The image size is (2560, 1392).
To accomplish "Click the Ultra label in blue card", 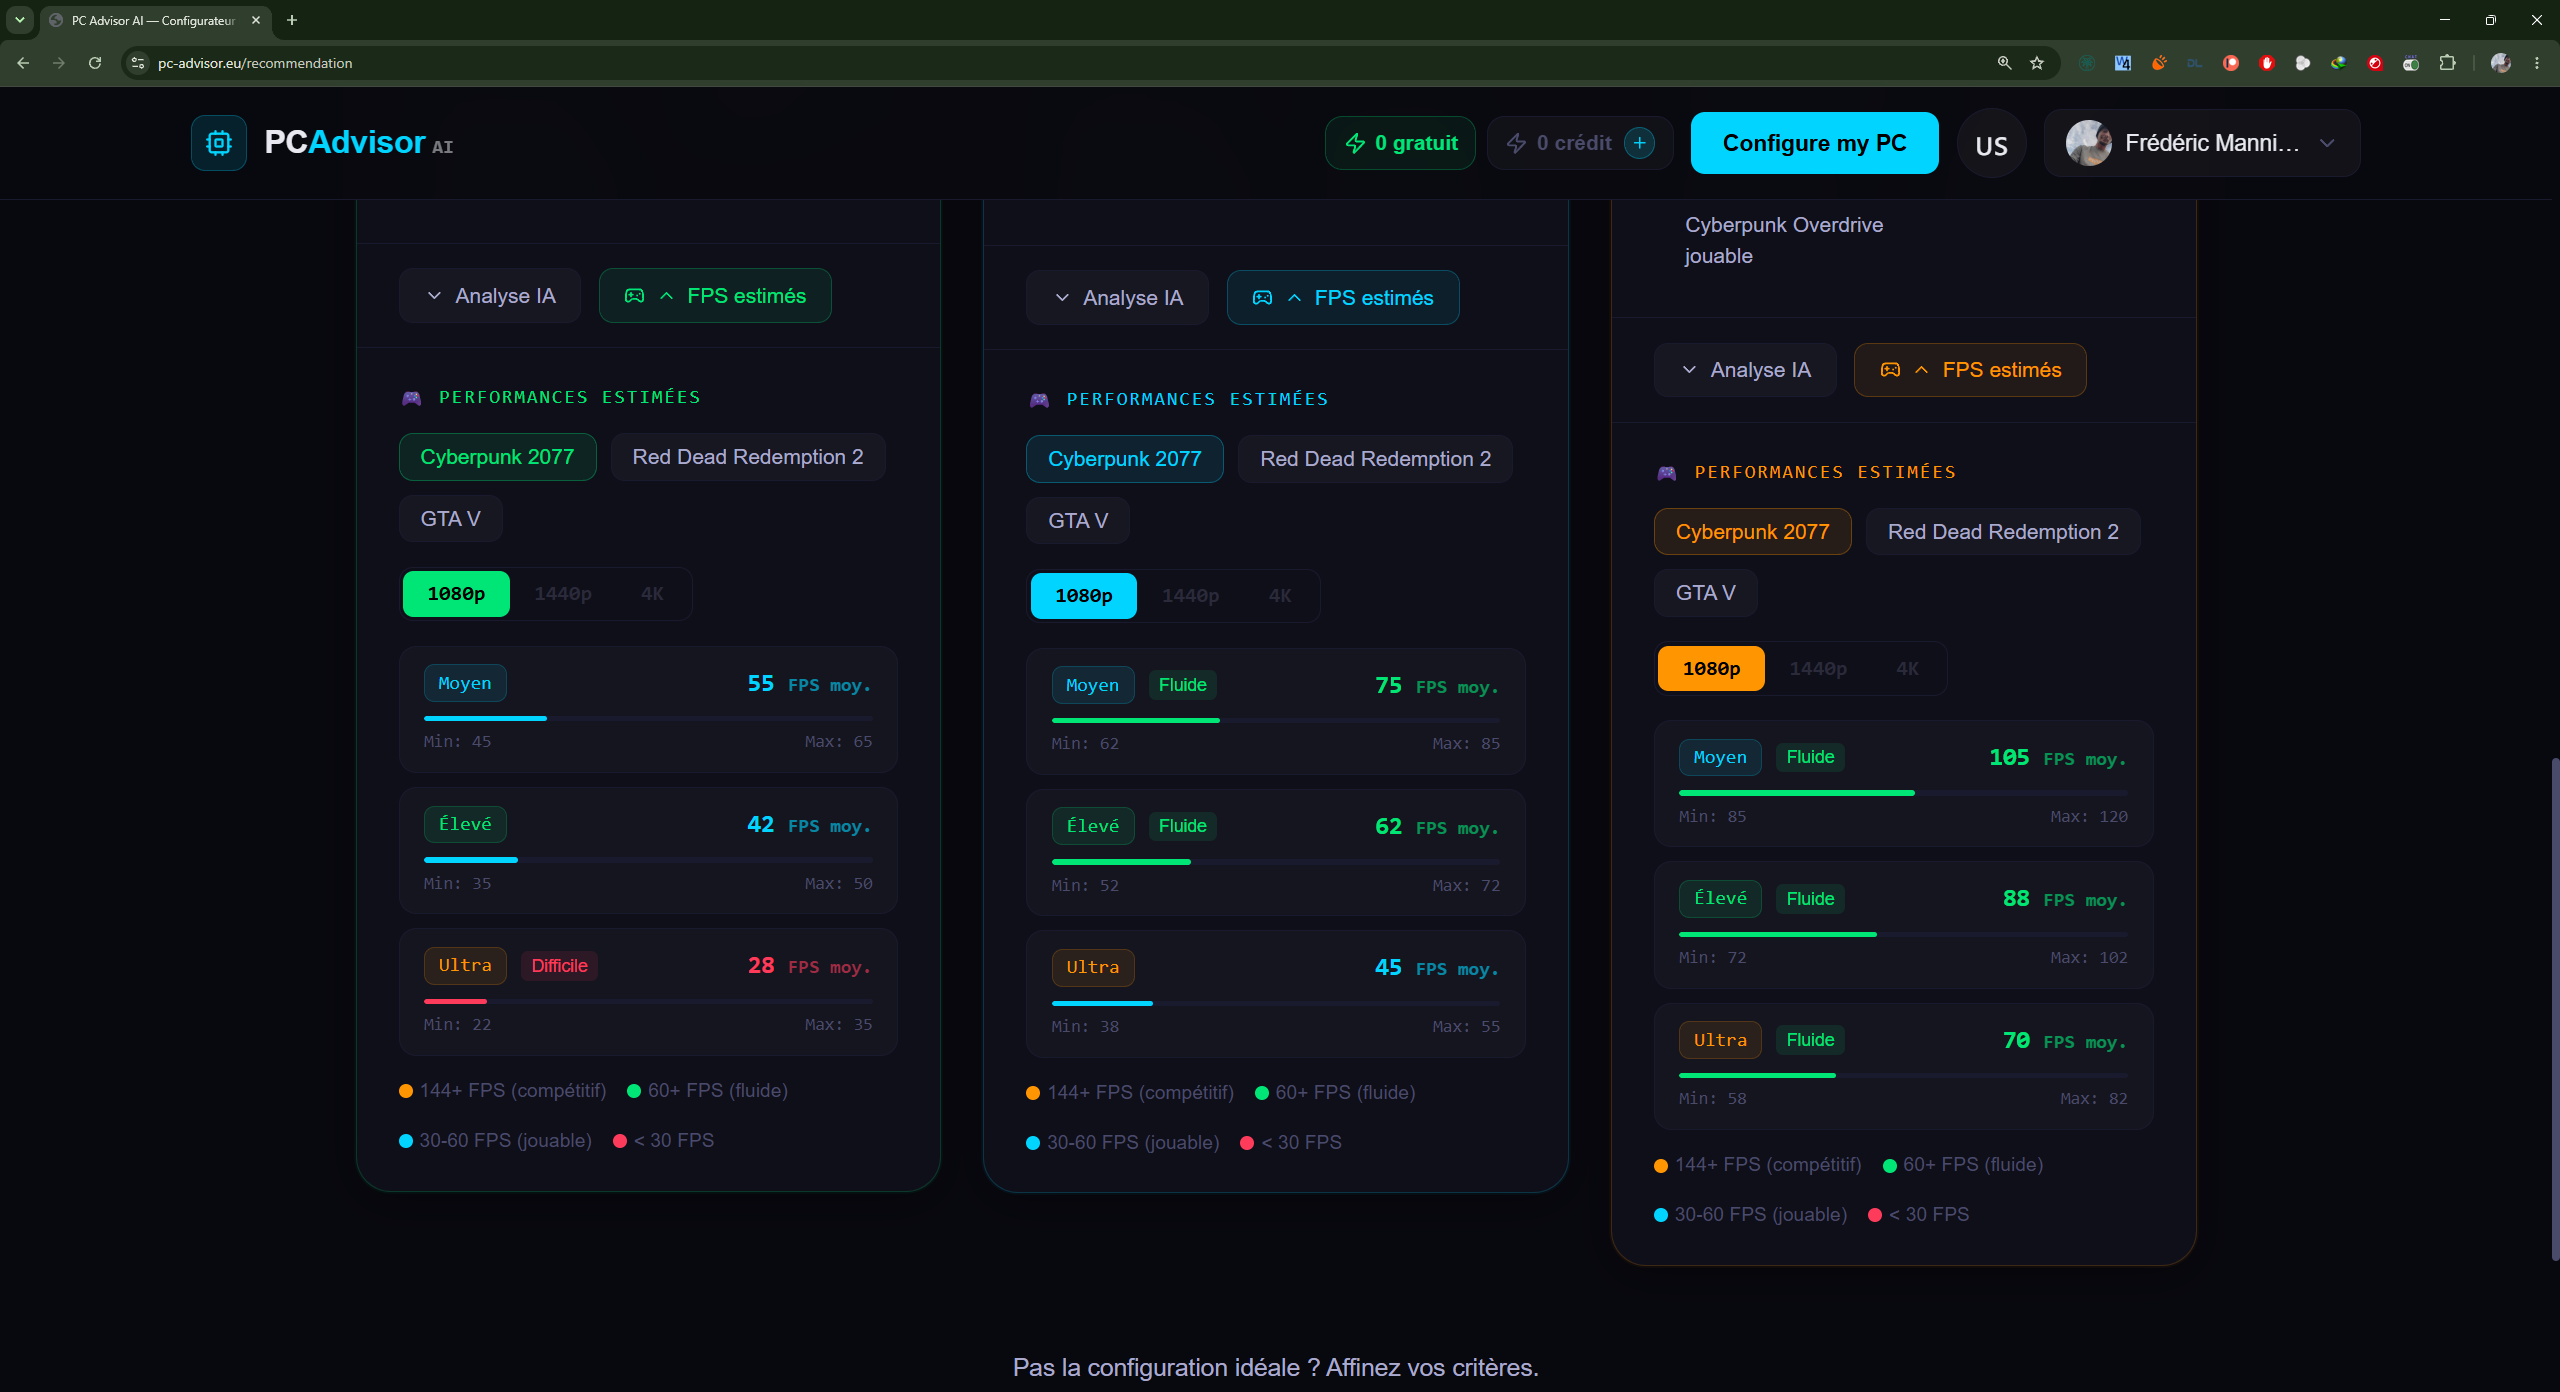I will [x=1093, y=967].
